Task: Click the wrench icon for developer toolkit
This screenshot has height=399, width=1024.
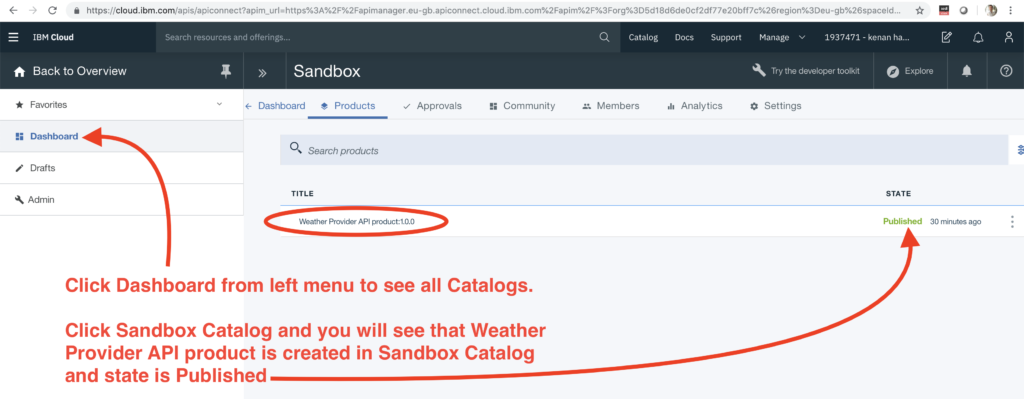Action: click(759, 71)
